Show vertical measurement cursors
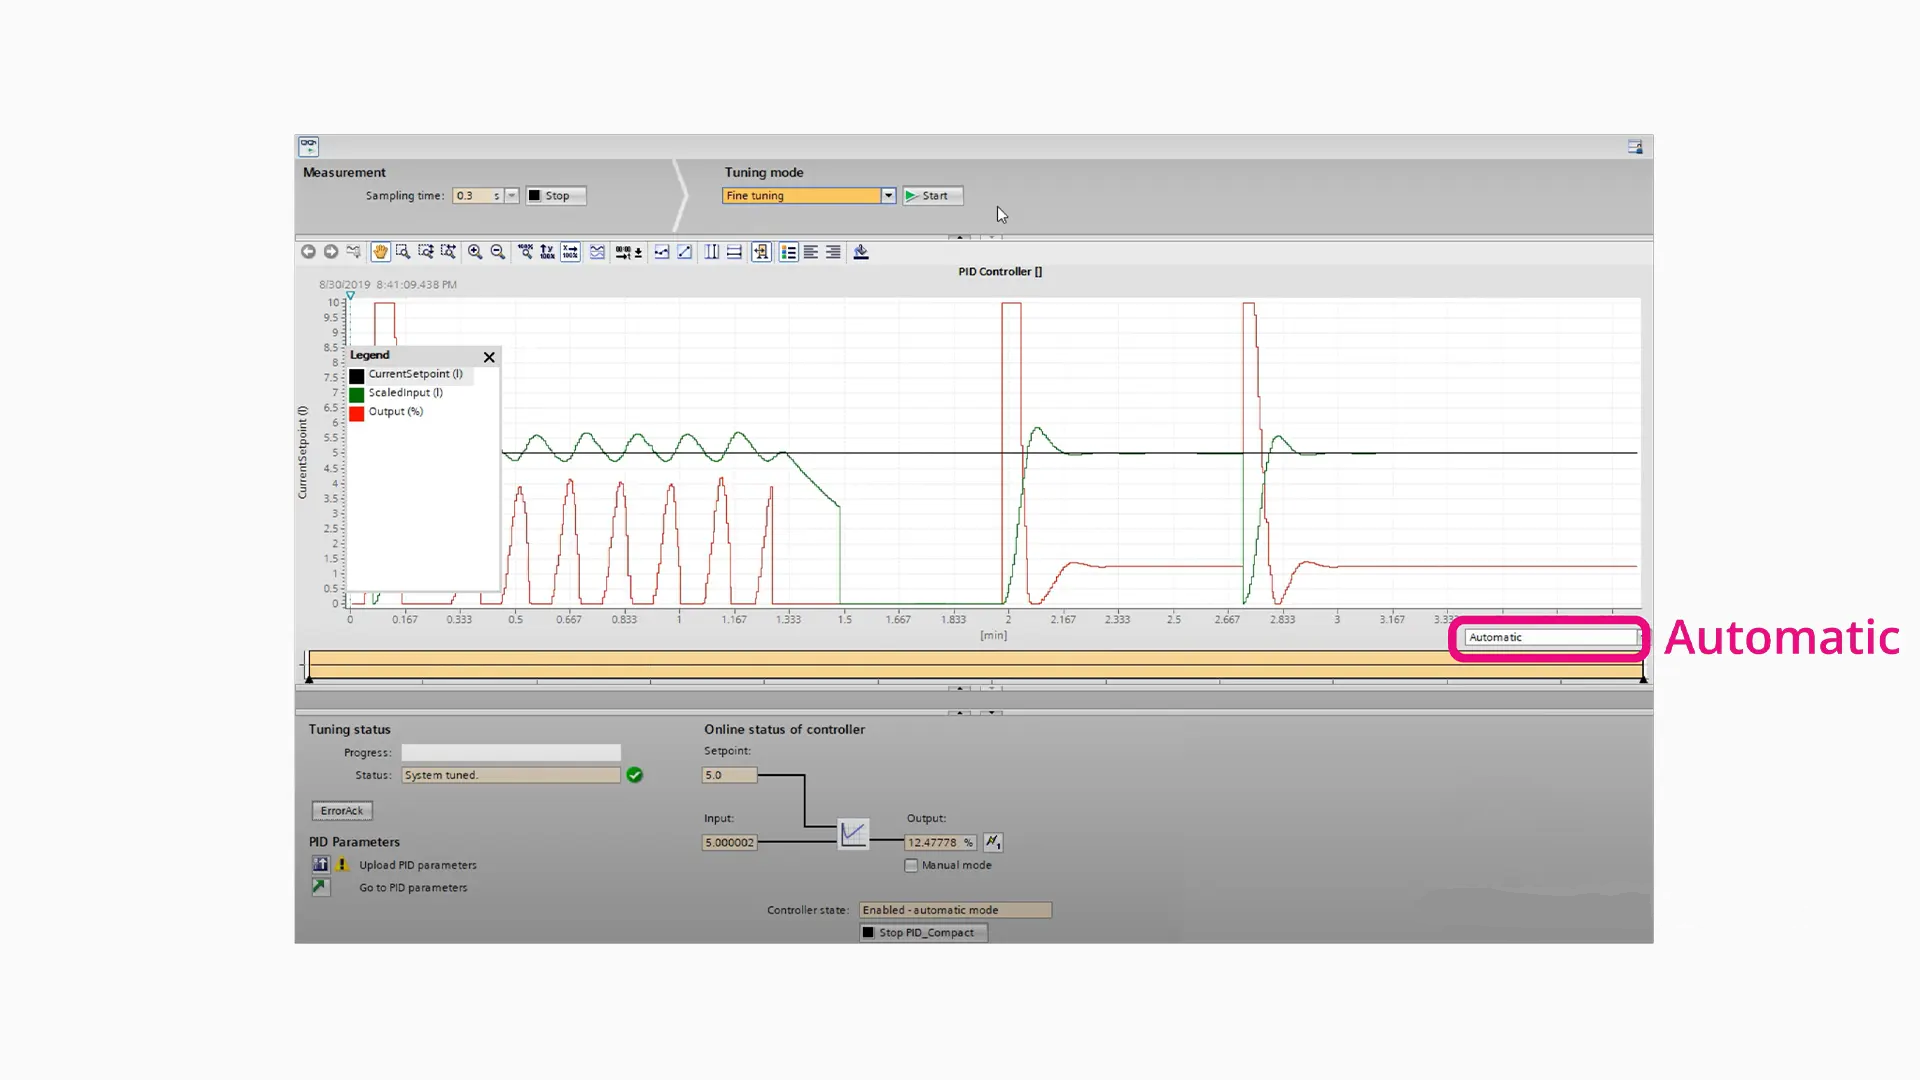 click(x=711, y=252)
